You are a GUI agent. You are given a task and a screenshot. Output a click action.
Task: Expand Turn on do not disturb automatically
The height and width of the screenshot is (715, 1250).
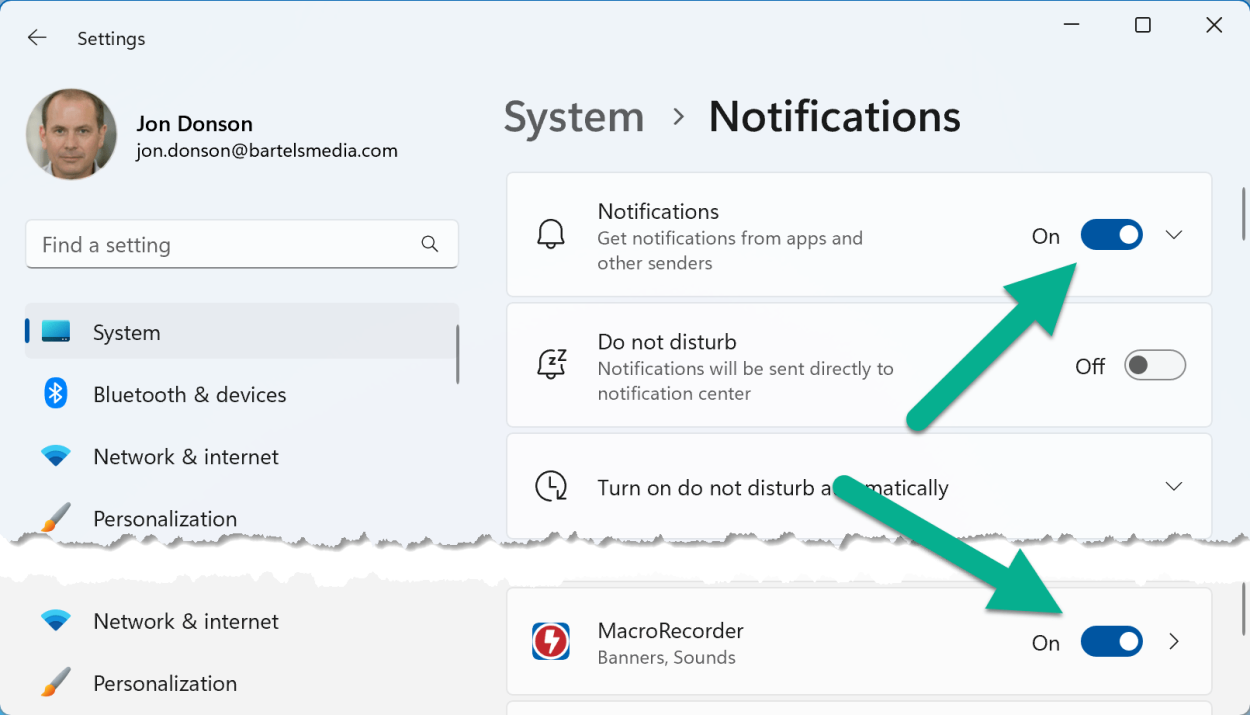pos(1174,487)
